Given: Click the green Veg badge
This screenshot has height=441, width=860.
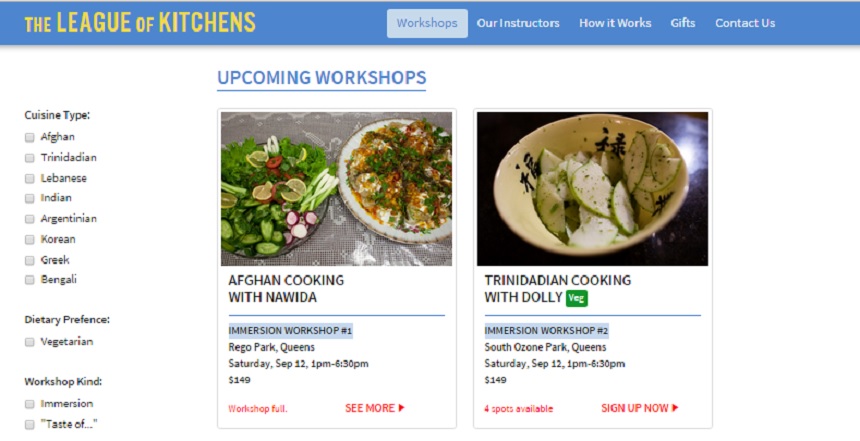Looking at the screenshot, I should point(576,298).
